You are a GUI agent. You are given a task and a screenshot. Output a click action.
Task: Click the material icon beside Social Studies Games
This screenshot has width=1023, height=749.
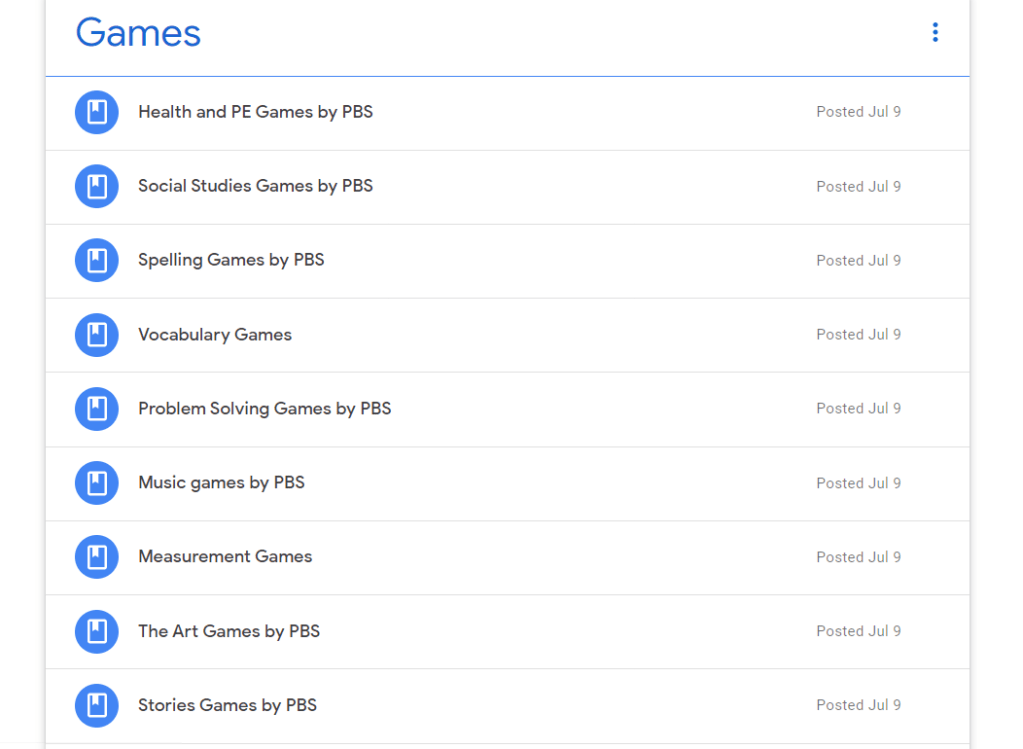pos(97,186)
